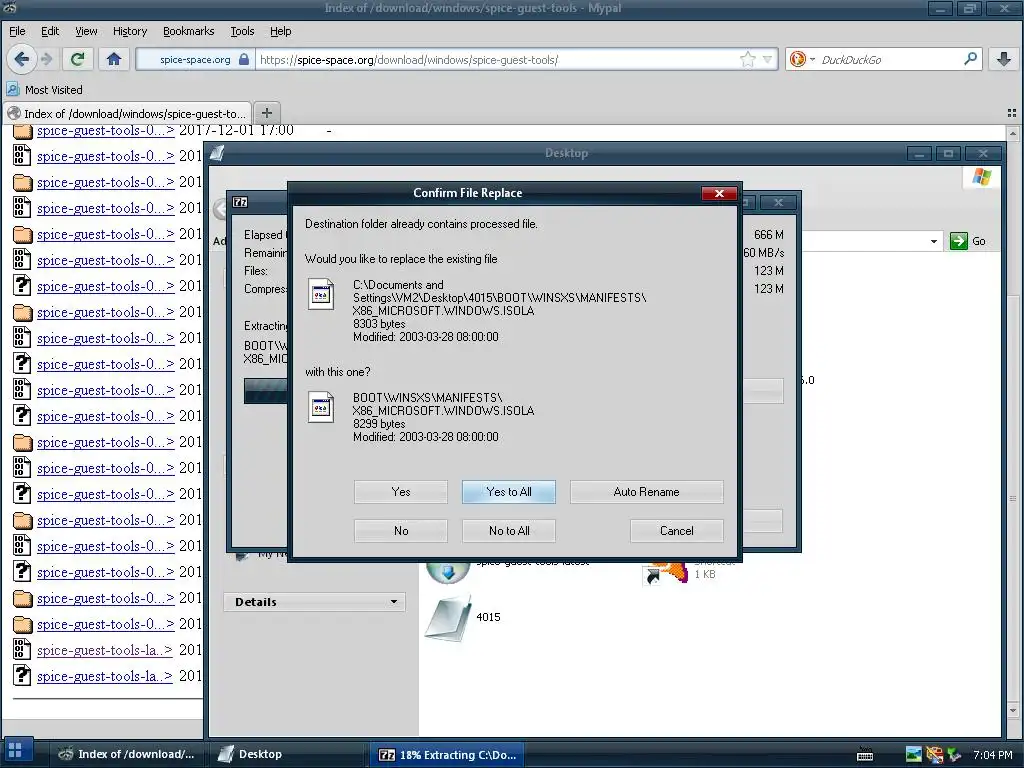Select the Index of /download tab
This screenshot has width=1024, height=768.
pyautogui.click(x=127, y=113)
